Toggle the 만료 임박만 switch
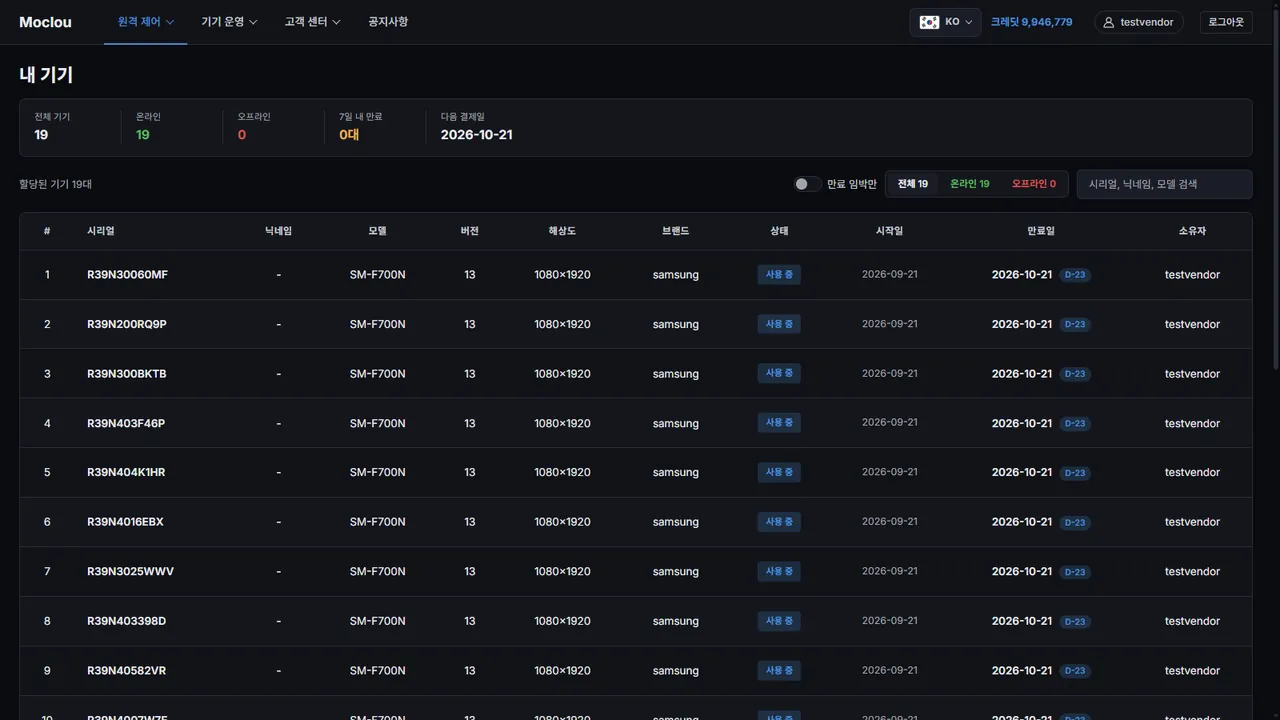The width and height of the screenshot is (1280, 720). [x=807, y=184]
